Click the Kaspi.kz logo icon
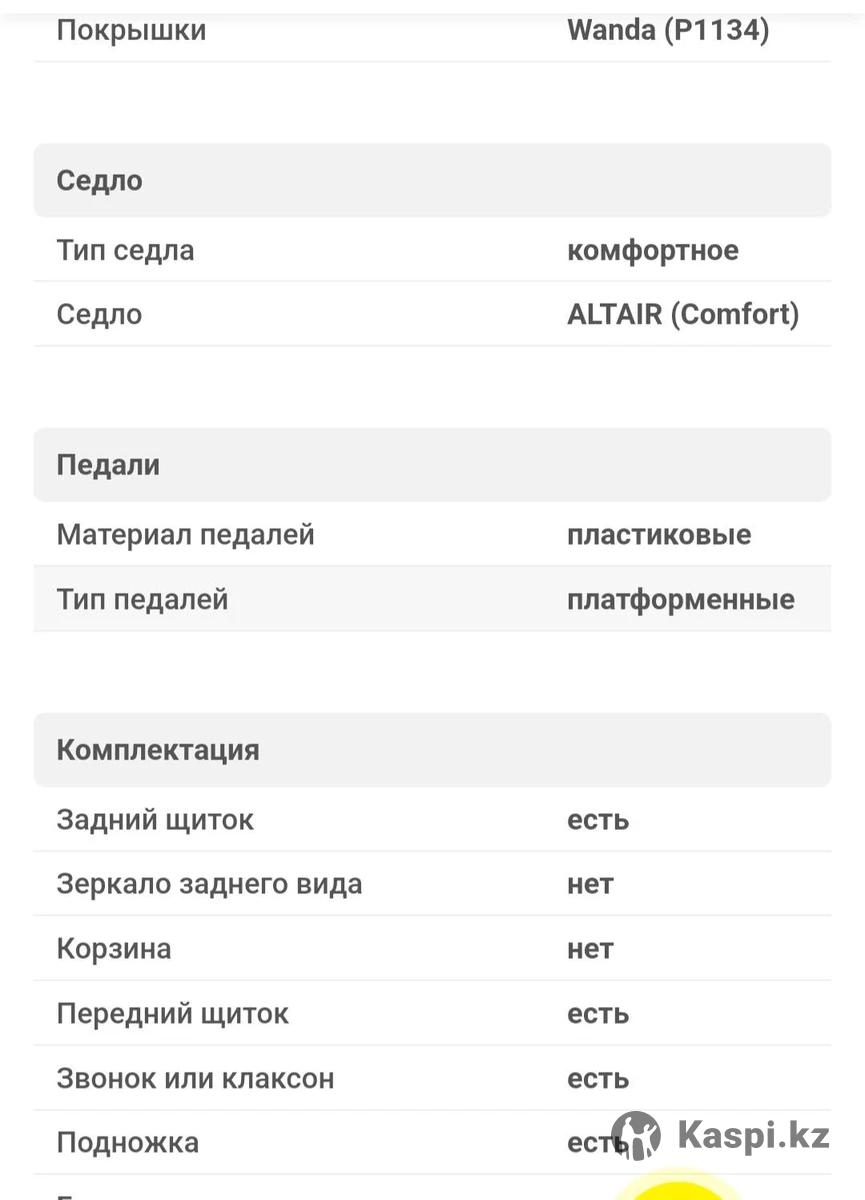 [636, 1136]
